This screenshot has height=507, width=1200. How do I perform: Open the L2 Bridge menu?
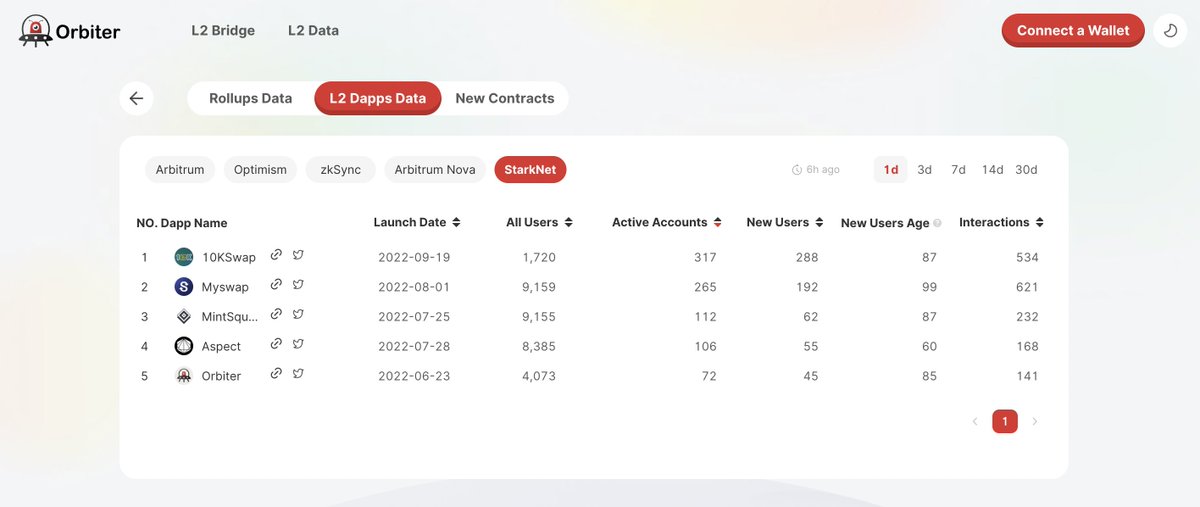coord(223,30)
